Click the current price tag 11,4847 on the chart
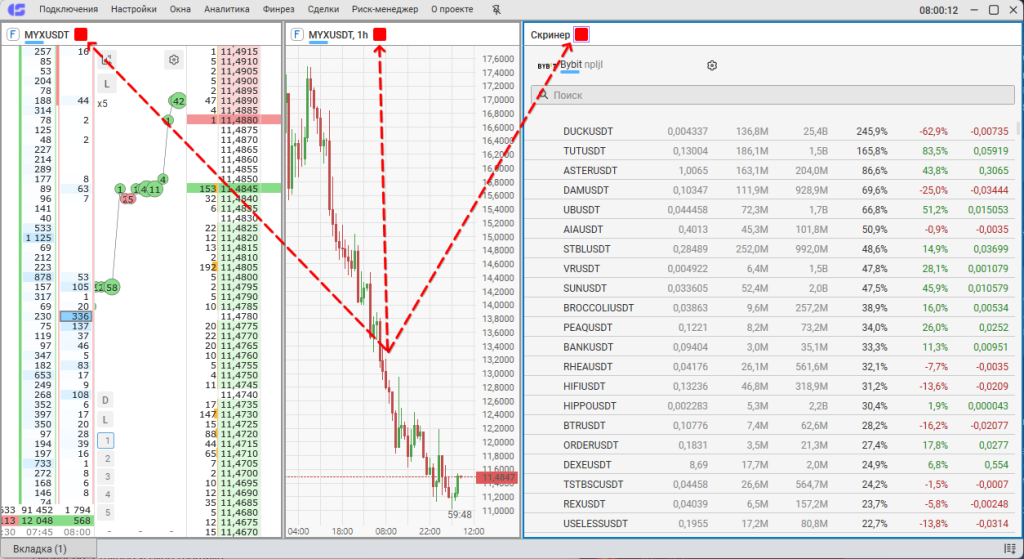This screenshot has width=1024, height=559. pyautogui.click(x=498, y=478)
